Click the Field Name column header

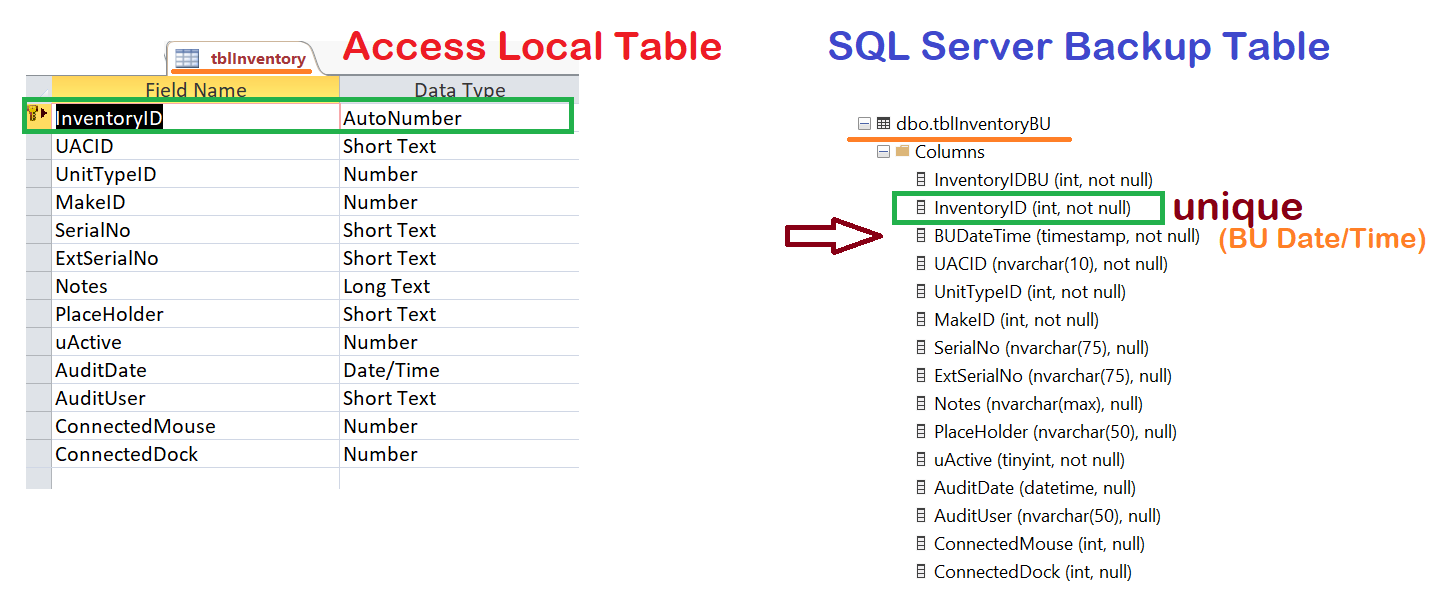[x=196, y=90]
